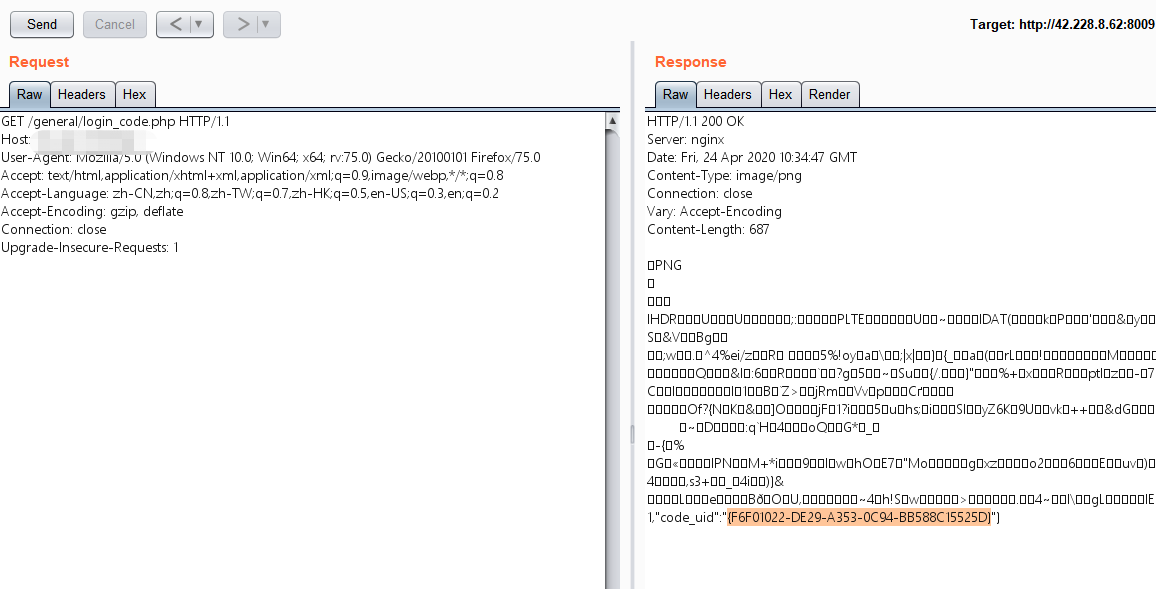The image size is (1156, 589).
Task: Open the Response Headers tab
Action: (728, 94)
